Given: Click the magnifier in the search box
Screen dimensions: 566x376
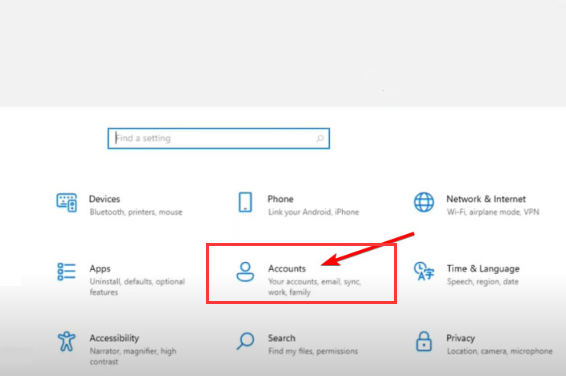Looking at the screenshot, I should click(x=320, y=138).
